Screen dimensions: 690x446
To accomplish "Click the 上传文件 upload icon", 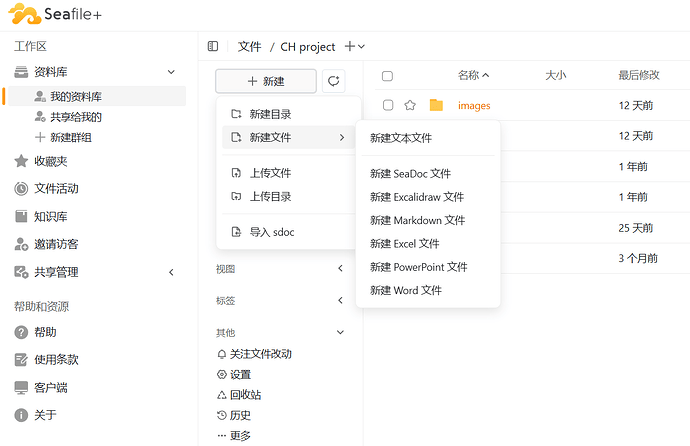I will 236,173.
